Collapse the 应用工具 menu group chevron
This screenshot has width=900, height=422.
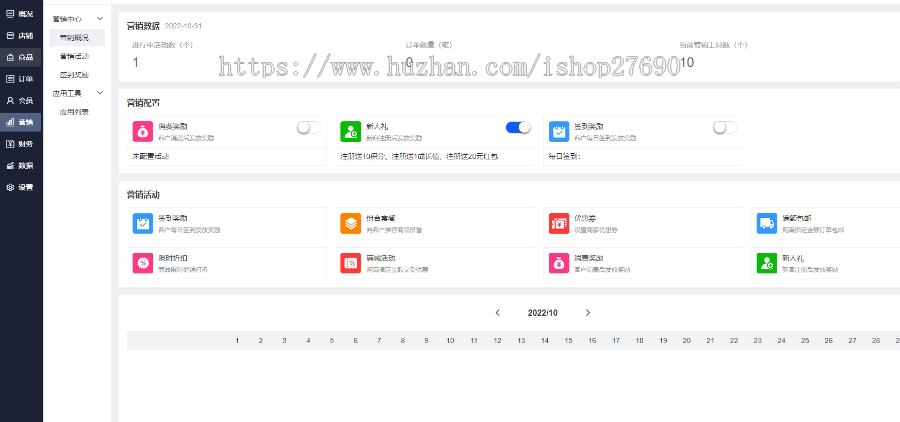[x=100, y=92]
